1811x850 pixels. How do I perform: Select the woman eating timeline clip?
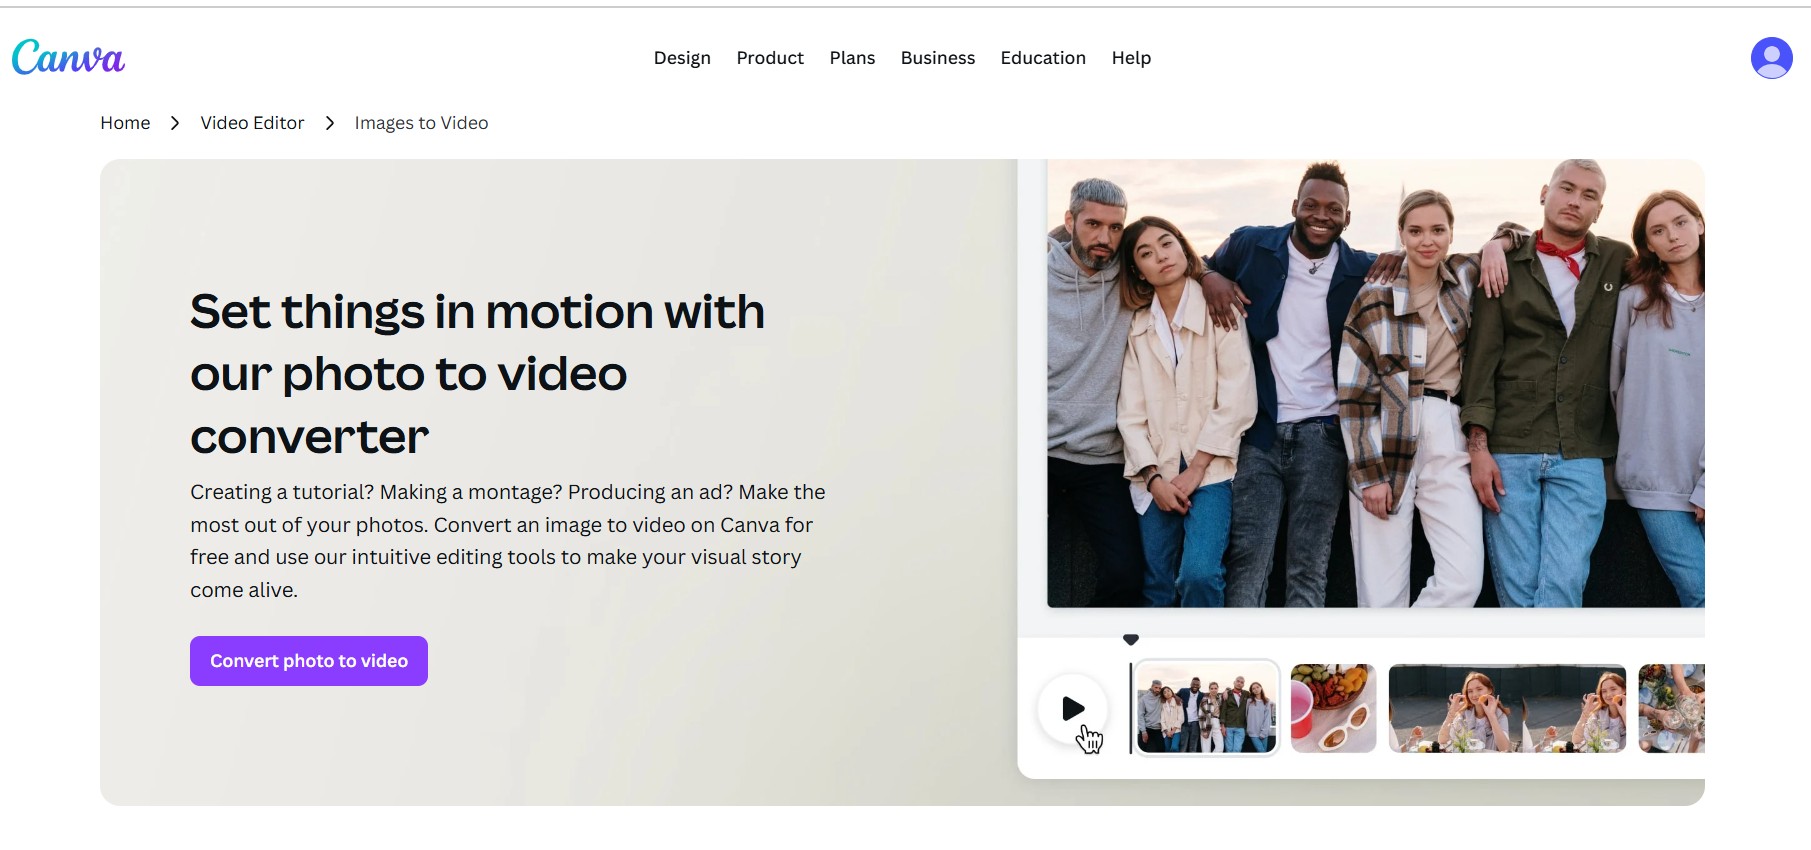click(x=1507, y=708)
